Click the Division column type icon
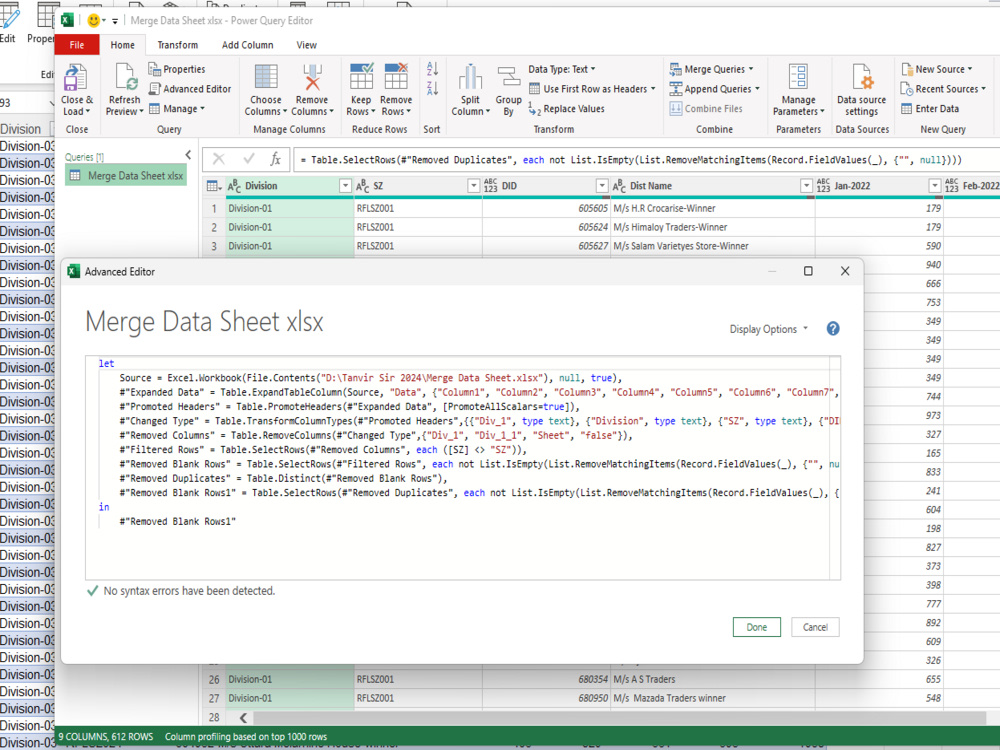The height and width of the screenshot is (750, 1000). 234,186
